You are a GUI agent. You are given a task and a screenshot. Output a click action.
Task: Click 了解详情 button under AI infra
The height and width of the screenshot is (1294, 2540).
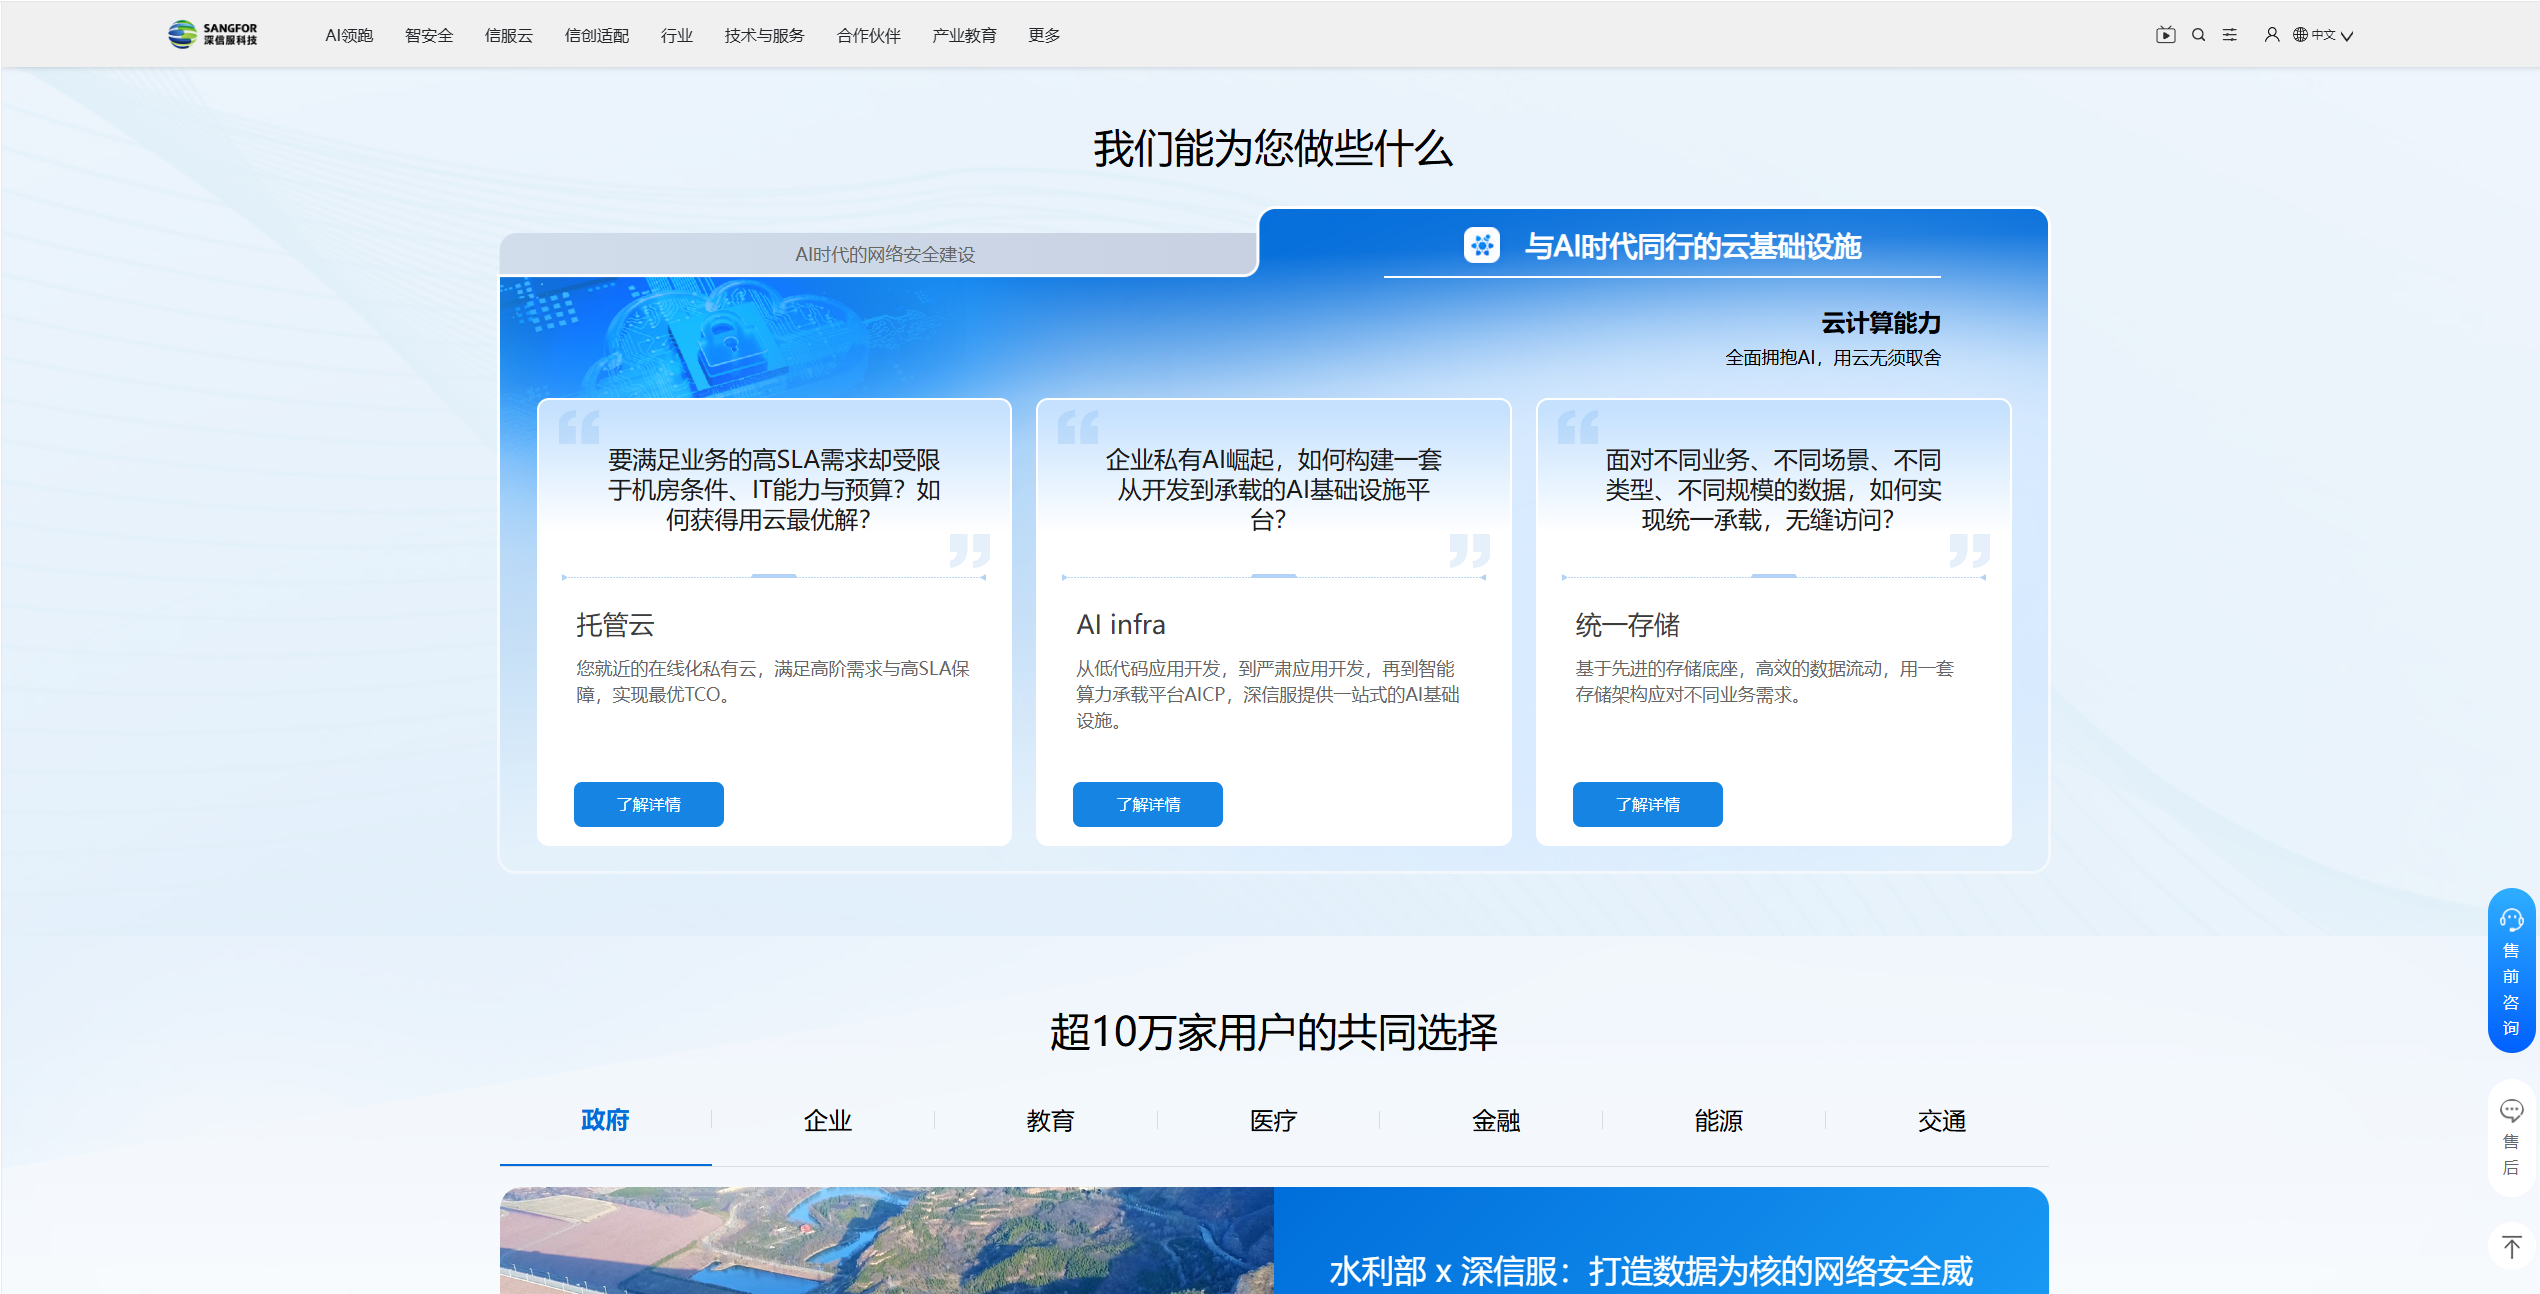[1147, 804]
